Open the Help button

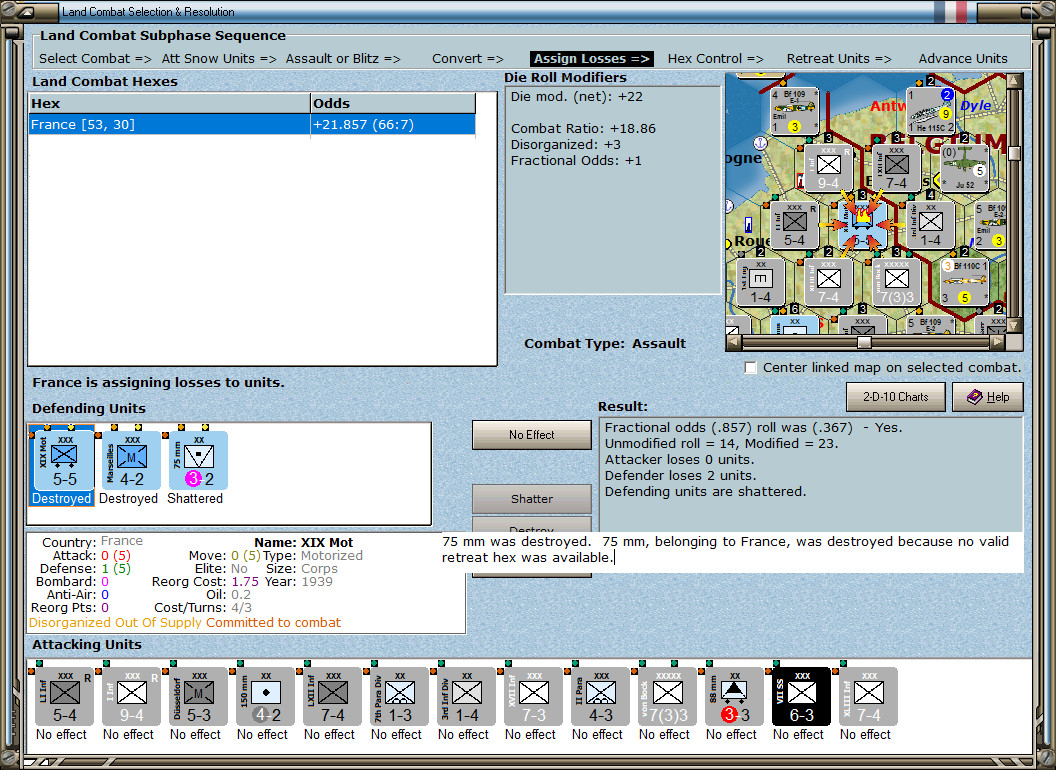(x=988, y=397)
